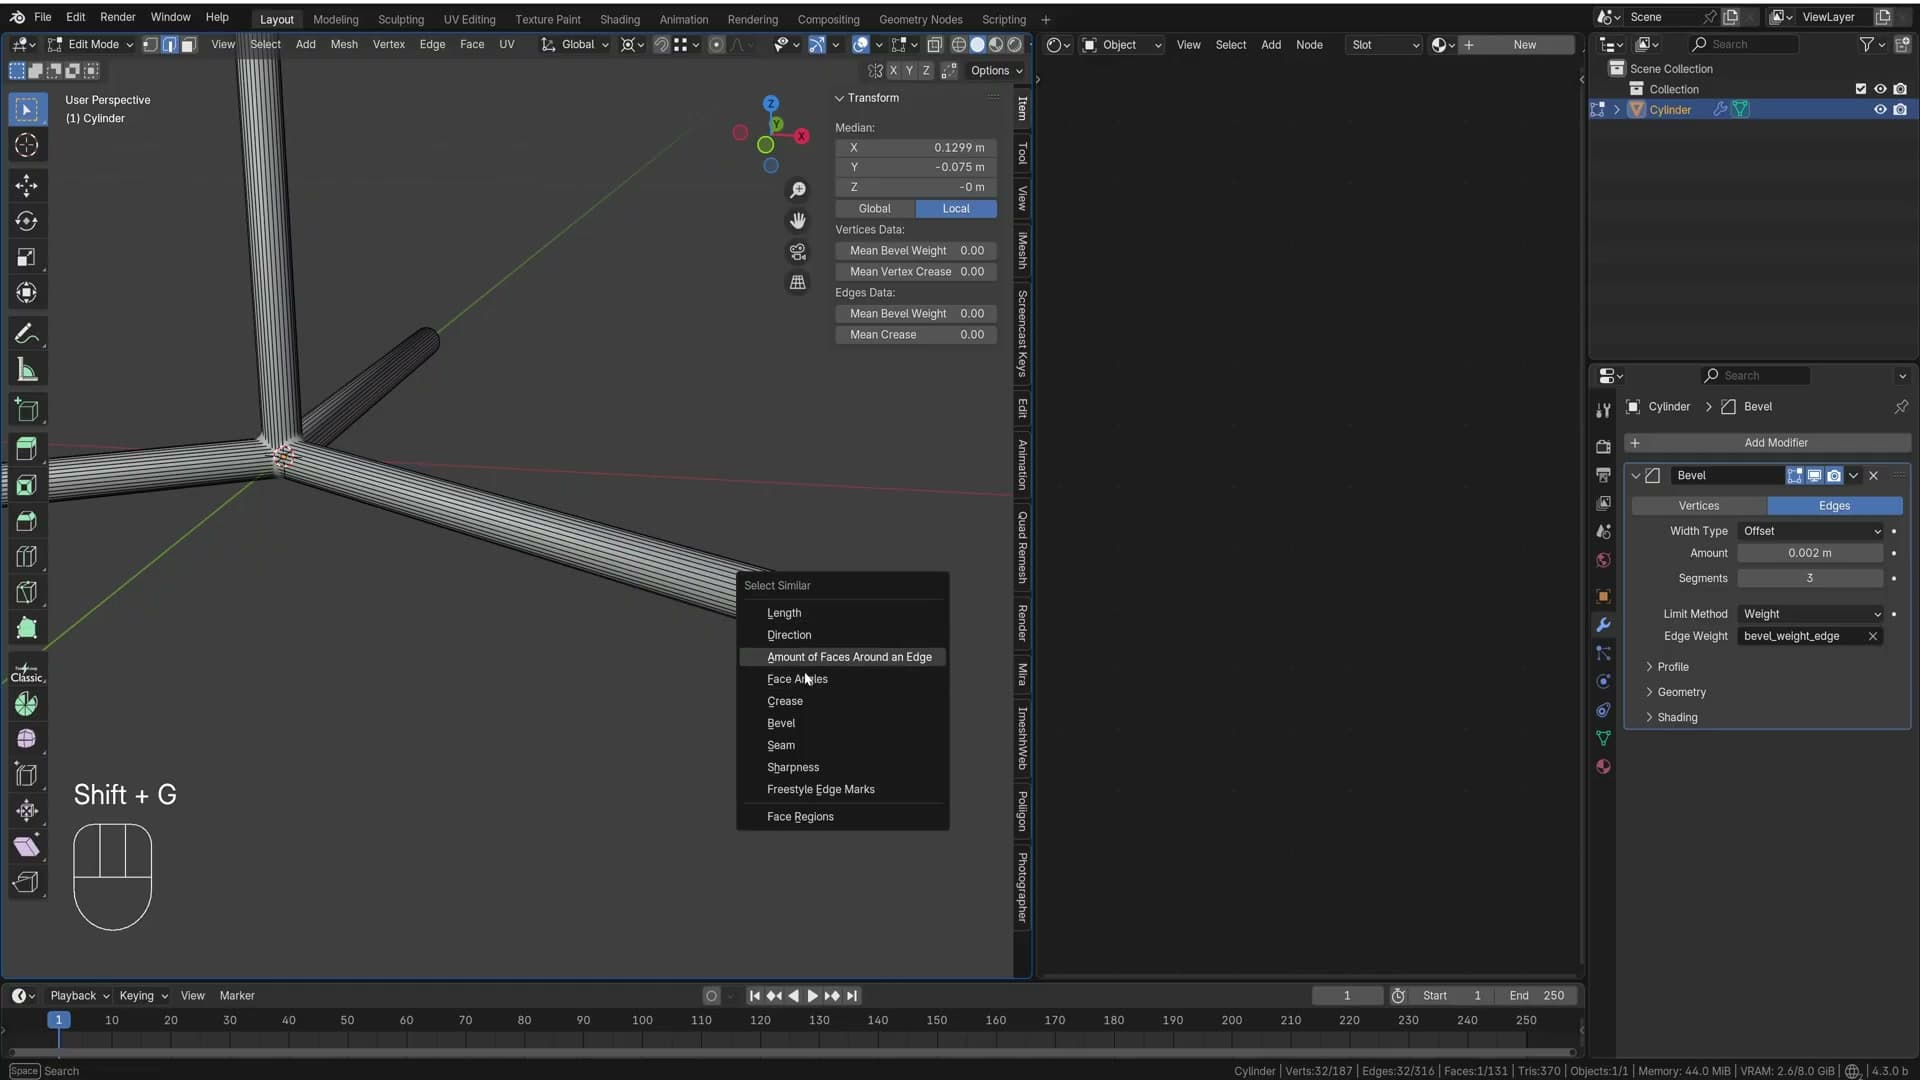Open Global transform orientation dropdown
The width and height of the screenshot is (1920, 1080).
(575, 44)
